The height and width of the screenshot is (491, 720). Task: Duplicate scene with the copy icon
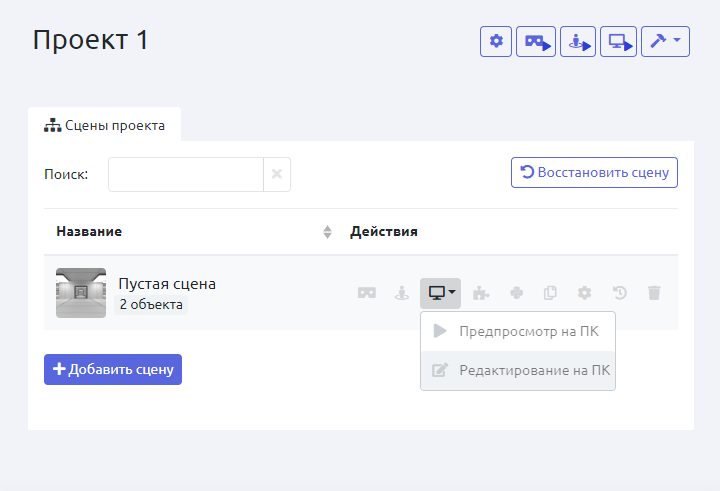tap(550, 293)
